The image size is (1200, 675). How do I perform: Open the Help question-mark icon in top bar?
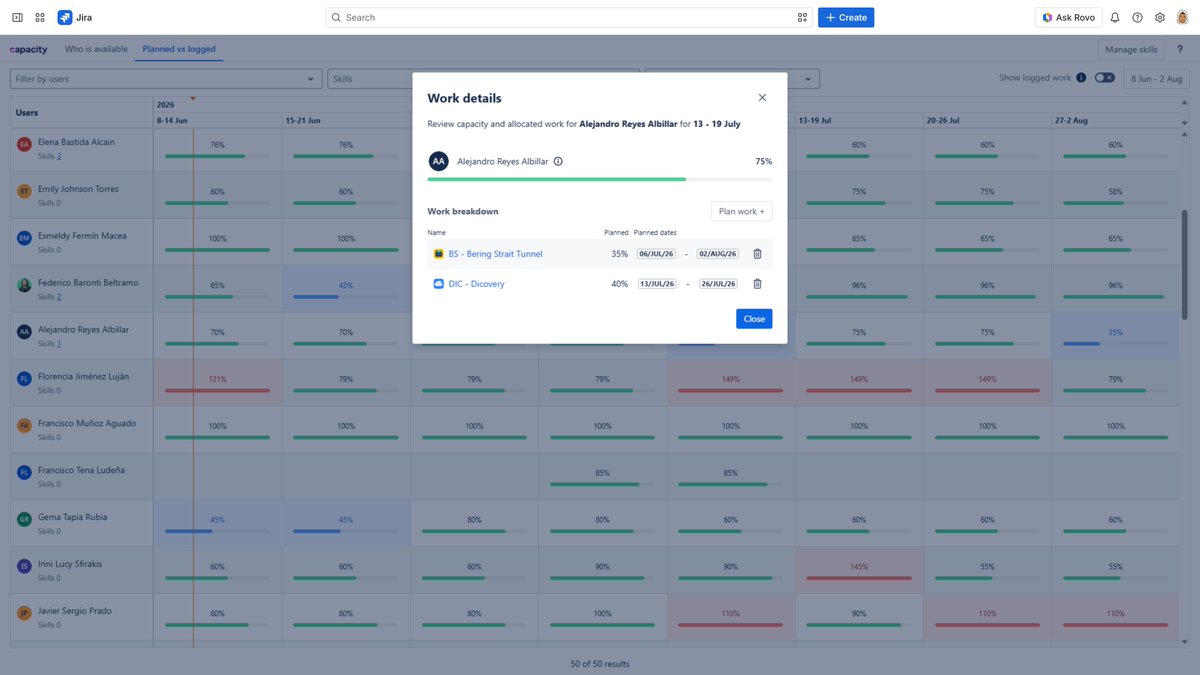tap(1137, 17)
